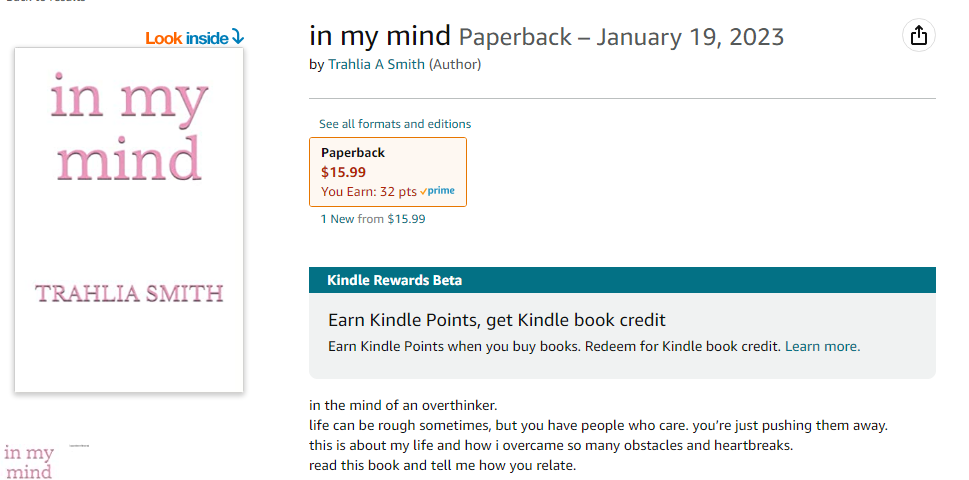Click the book title in my mind heading
969x480 pixels.
click(380, 36)
